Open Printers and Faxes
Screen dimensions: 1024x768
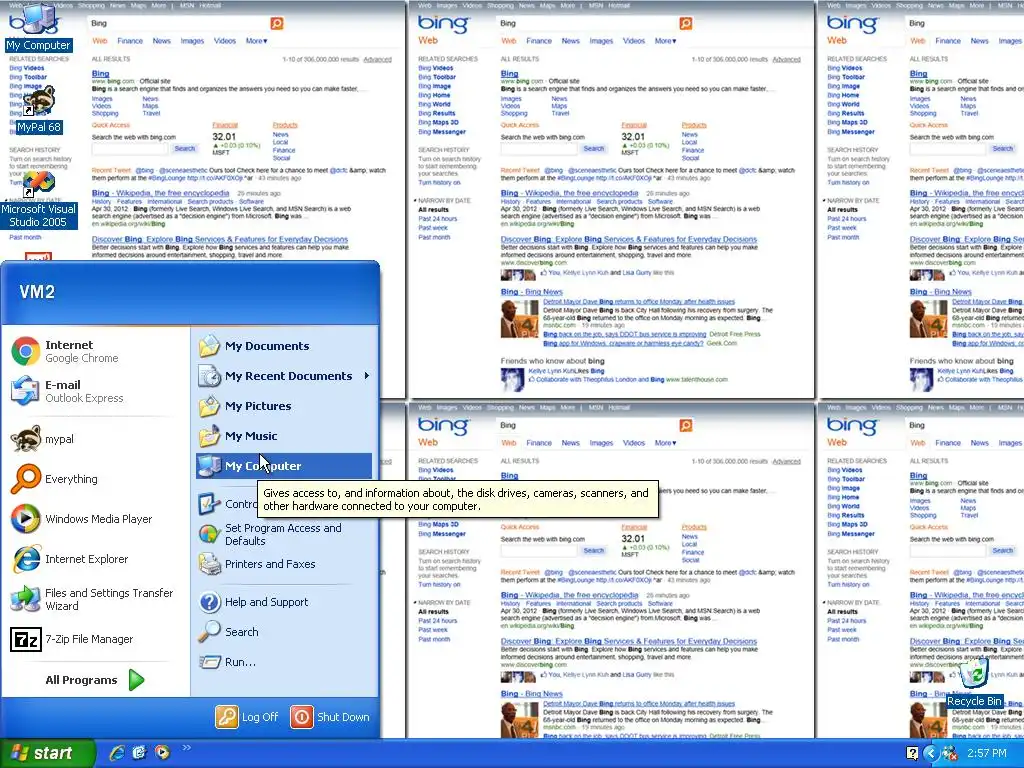coord(283,564)
